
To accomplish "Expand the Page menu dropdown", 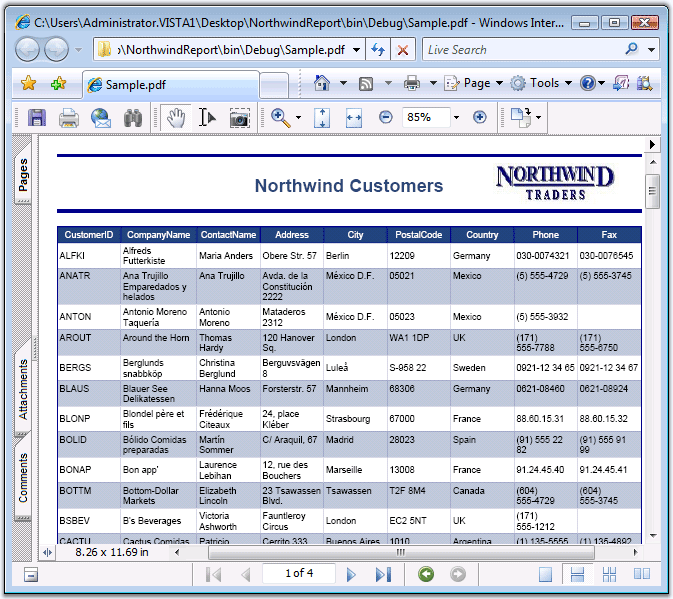I will click(x=476, y=83).
